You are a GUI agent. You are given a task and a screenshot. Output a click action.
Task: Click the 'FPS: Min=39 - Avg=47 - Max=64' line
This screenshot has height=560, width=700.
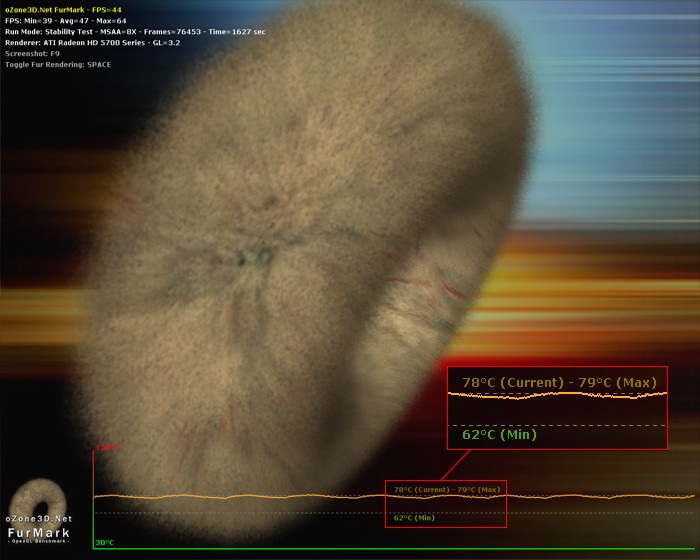click(x=66, y=21)
